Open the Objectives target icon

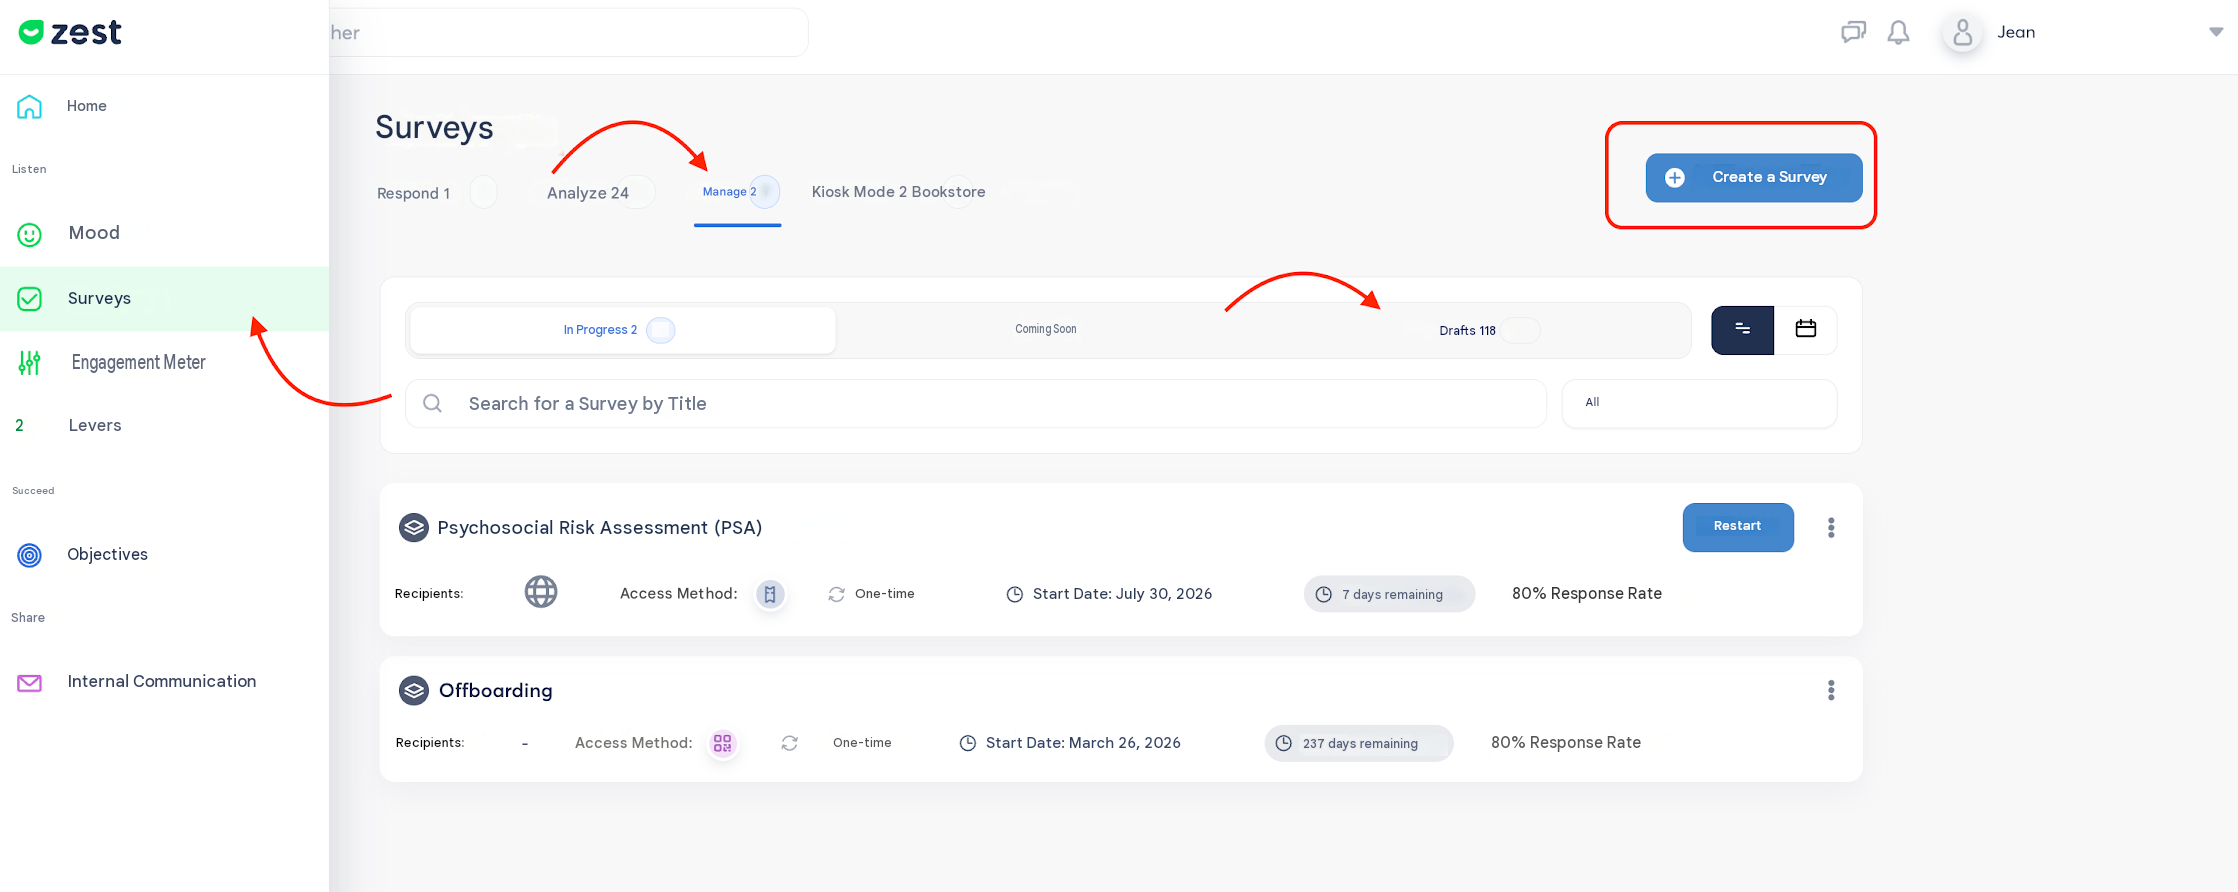30,555
